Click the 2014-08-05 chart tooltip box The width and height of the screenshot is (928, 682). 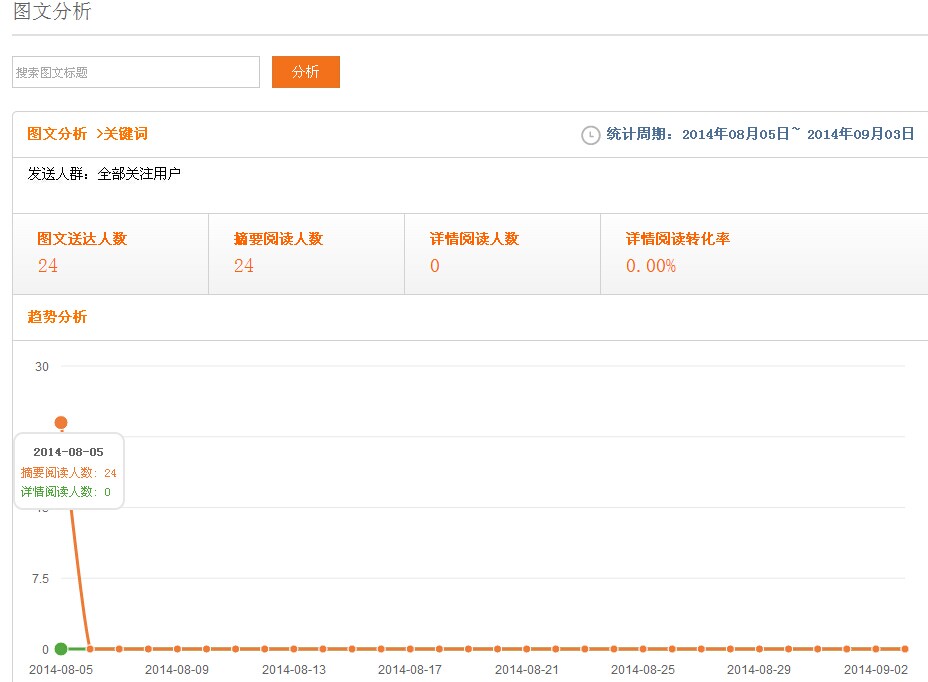click(x=68, y=471)
